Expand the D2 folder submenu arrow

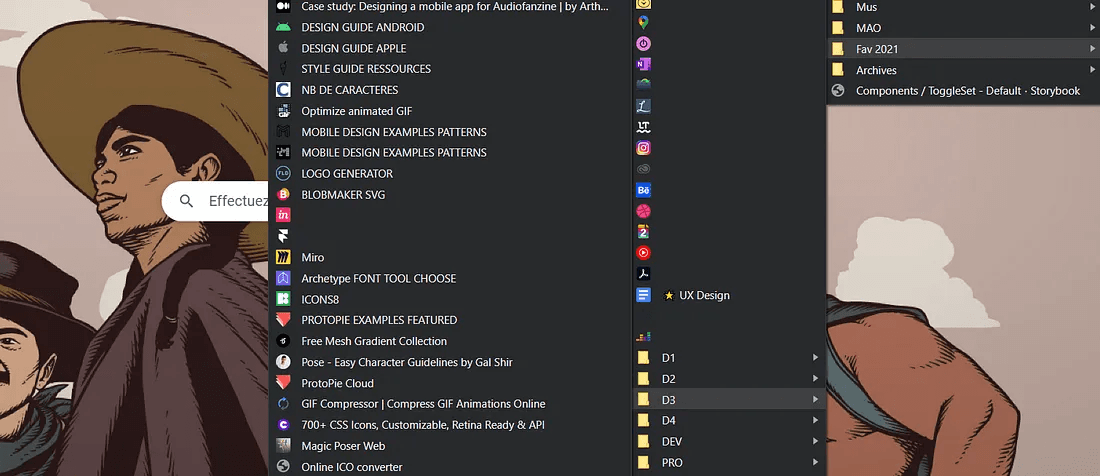tap(815, 379)
